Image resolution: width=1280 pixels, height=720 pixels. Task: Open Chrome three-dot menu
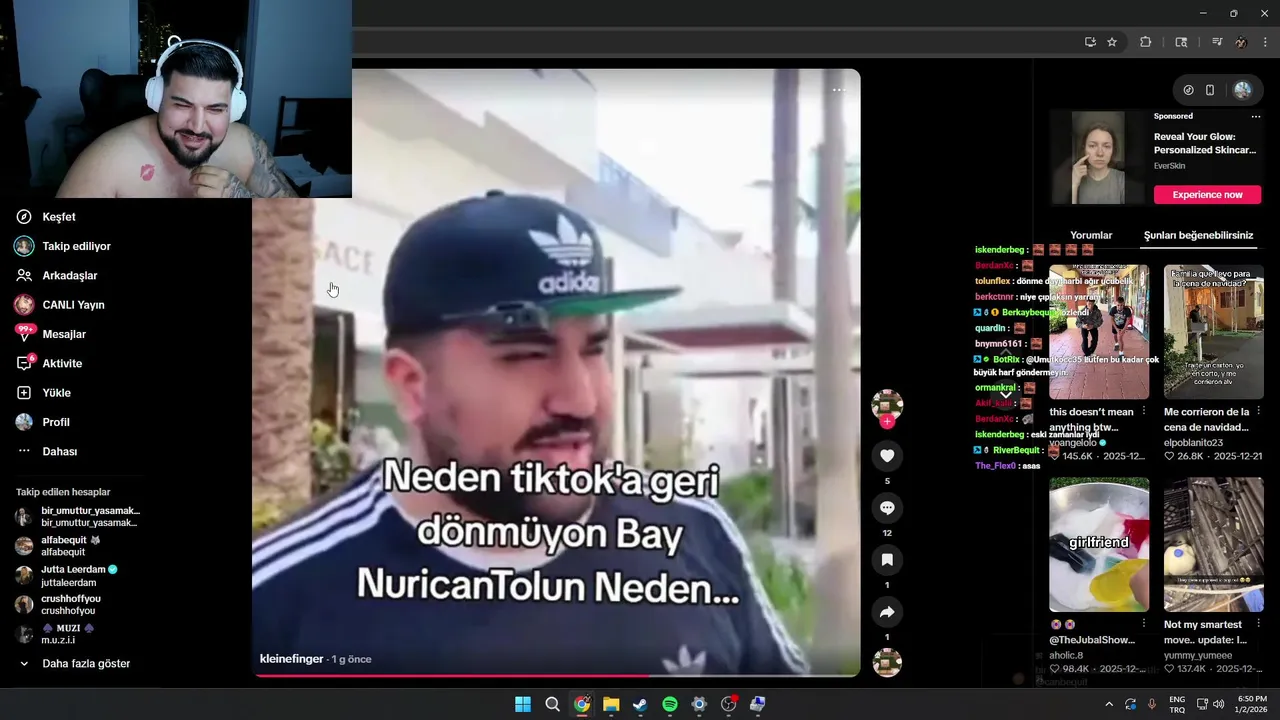1265,42
